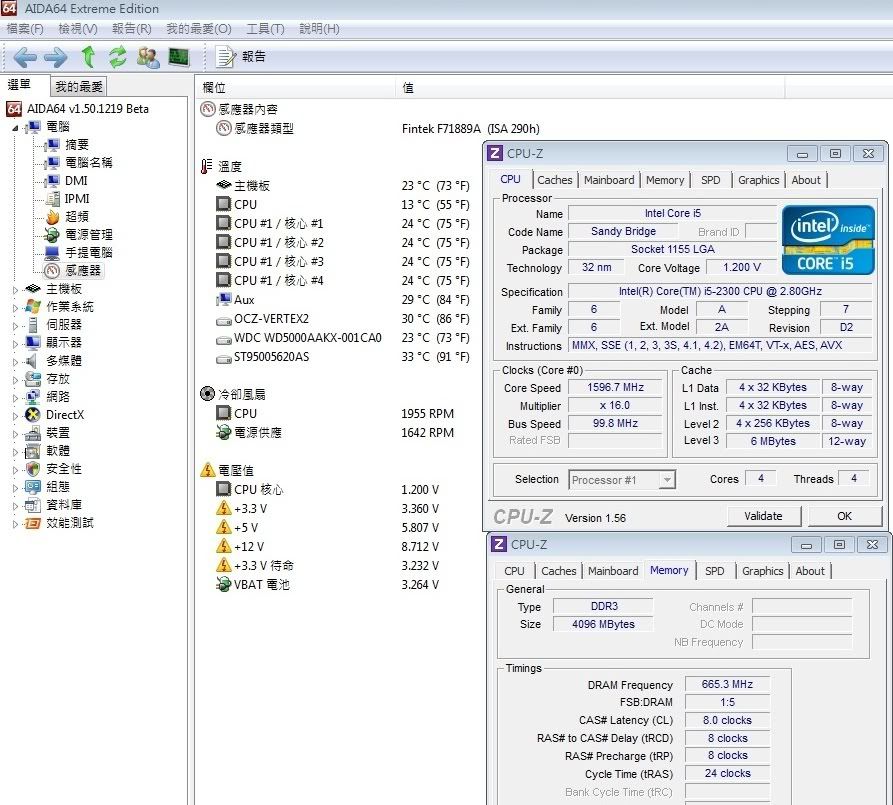Open SPD tab in upper CPU-Z window
Screen dimensions: 893x805
click(711, 181)
